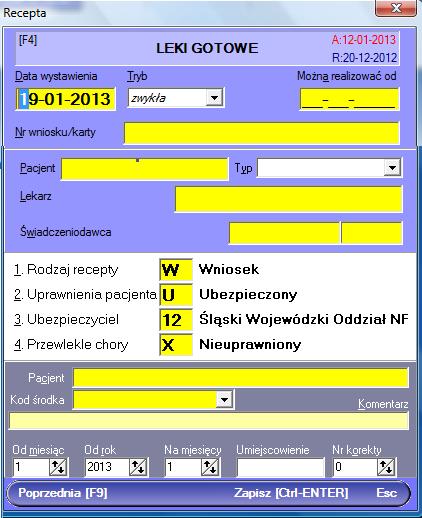Click the Esc button in bottom bar
Image resolution: width=422 pixels, height=518 pixels.
[x=386, y=493]
